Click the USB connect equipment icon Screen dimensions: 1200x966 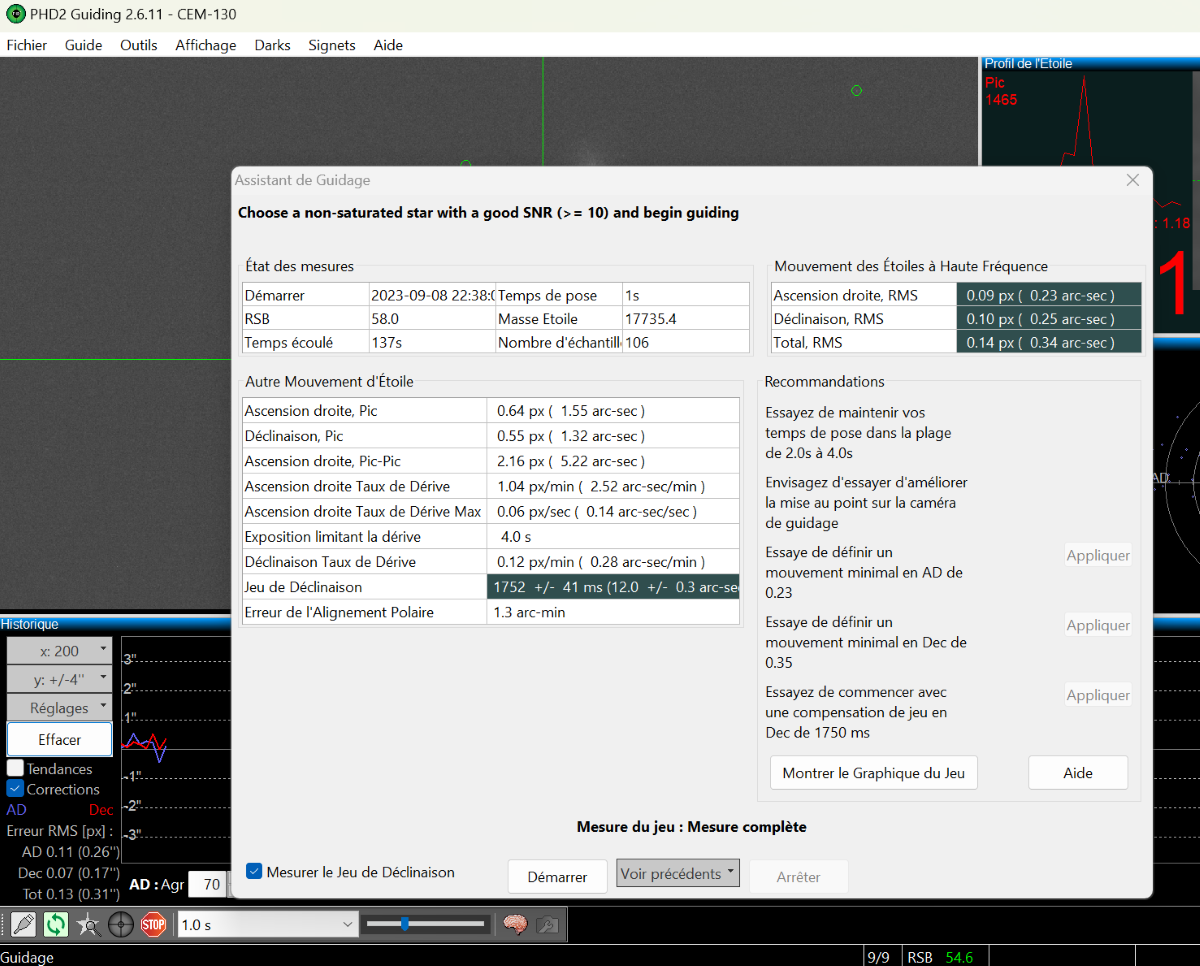[x=24, y=925]
